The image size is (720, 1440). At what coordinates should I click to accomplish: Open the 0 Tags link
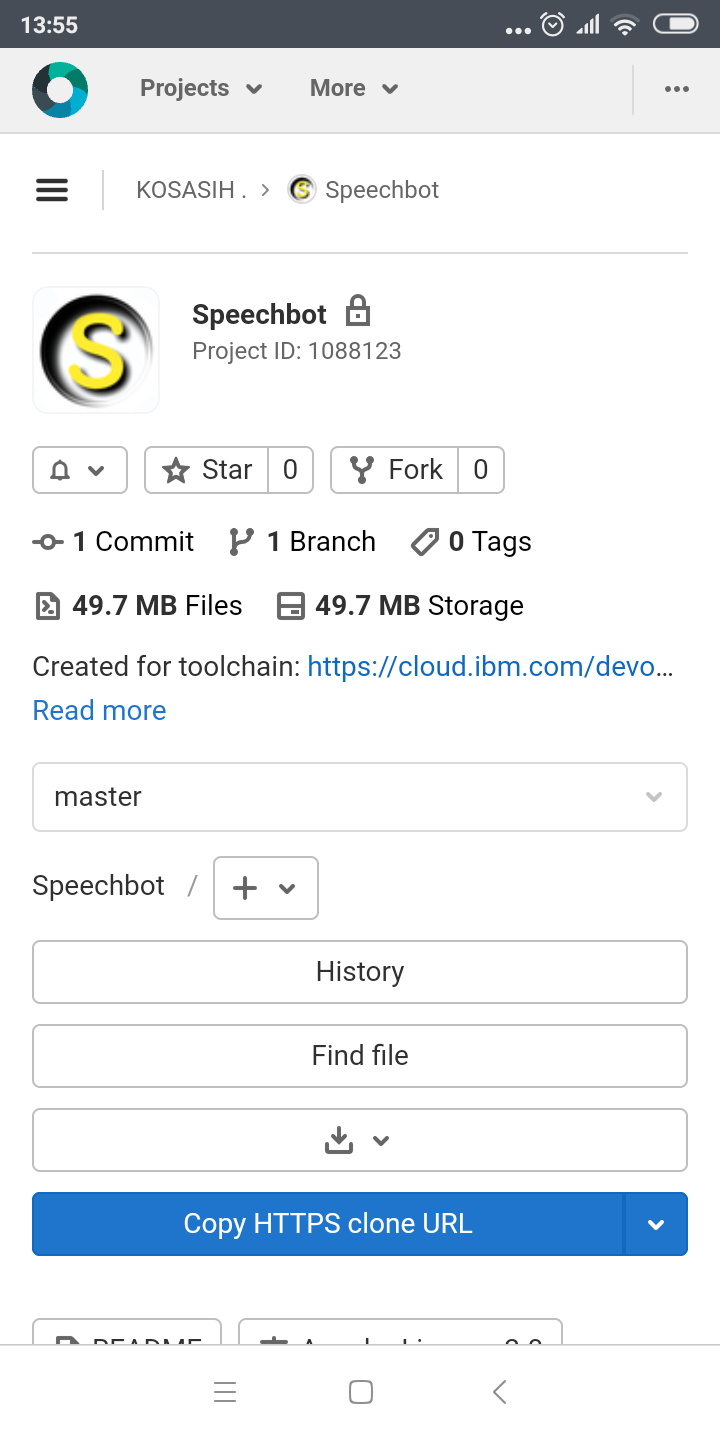tap(471, 542)
